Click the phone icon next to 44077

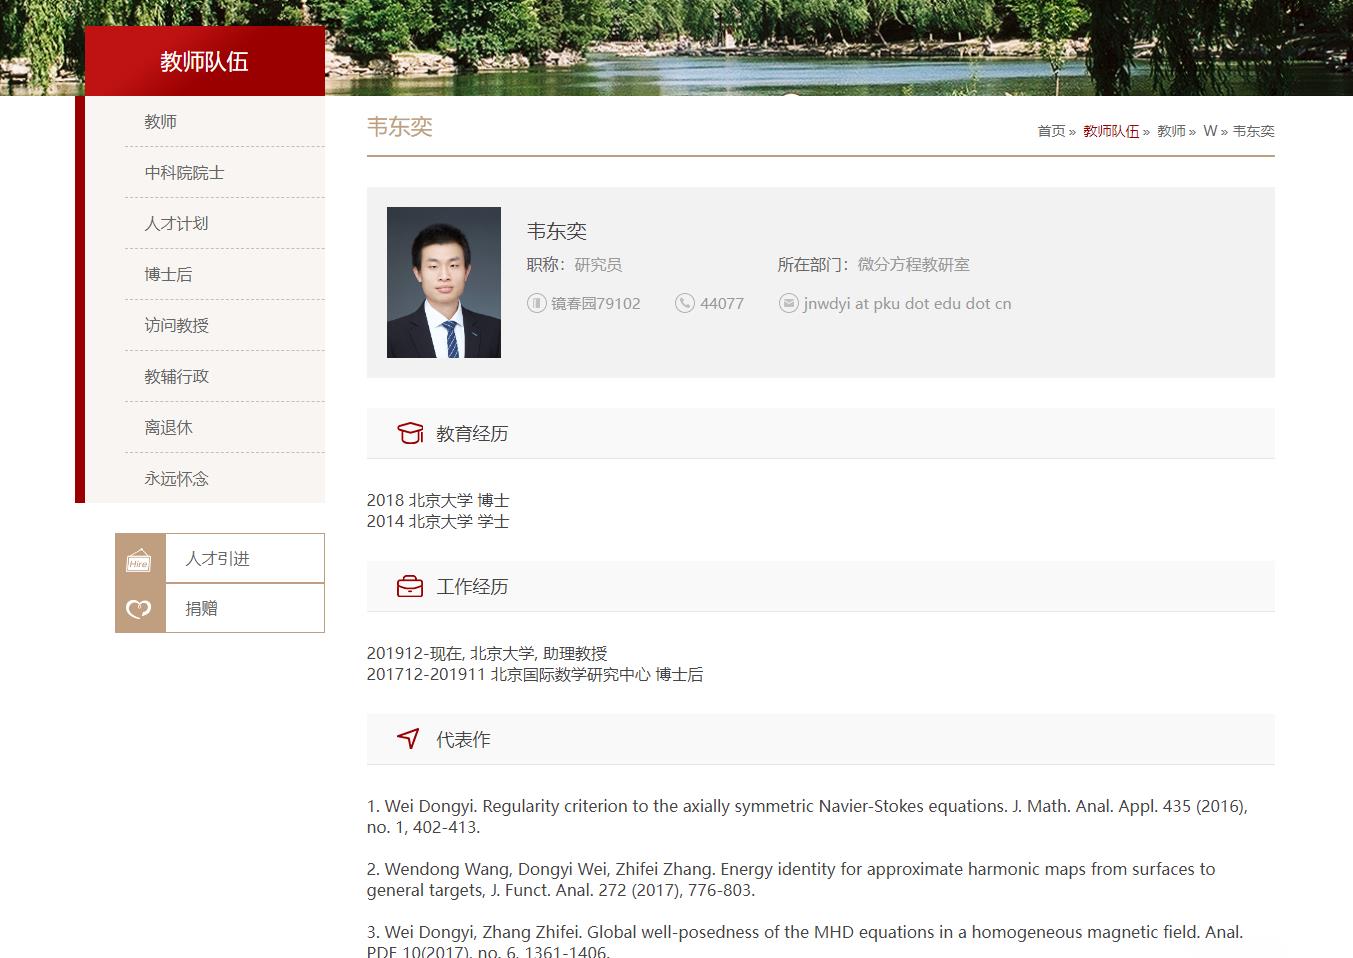pyautogui.click(x=685, y=303)
